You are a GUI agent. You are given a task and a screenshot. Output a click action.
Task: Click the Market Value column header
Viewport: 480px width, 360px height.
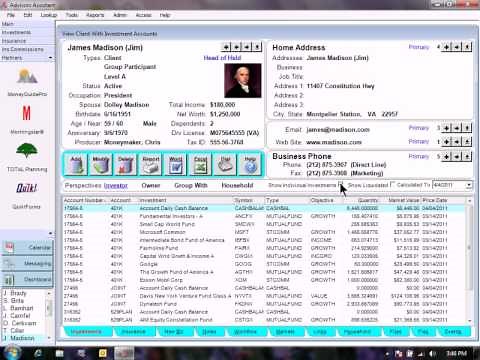pyautogui.click(x=403, y=200)
